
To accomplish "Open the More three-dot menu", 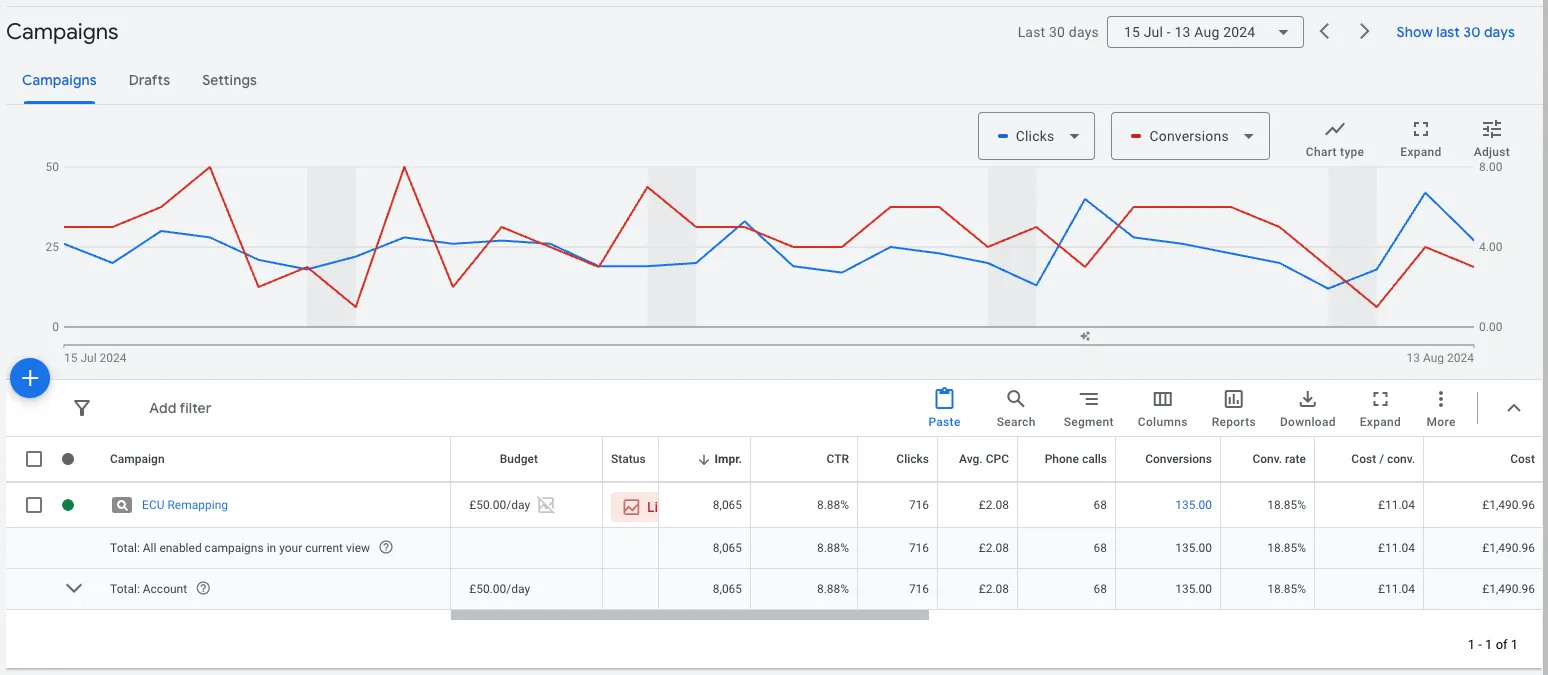I will [x=1440, y=400].
